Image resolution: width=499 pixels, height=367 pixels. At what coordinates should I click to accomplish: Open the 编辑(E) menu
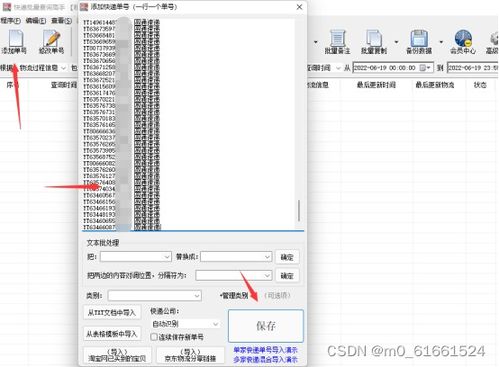pos(36,21)
